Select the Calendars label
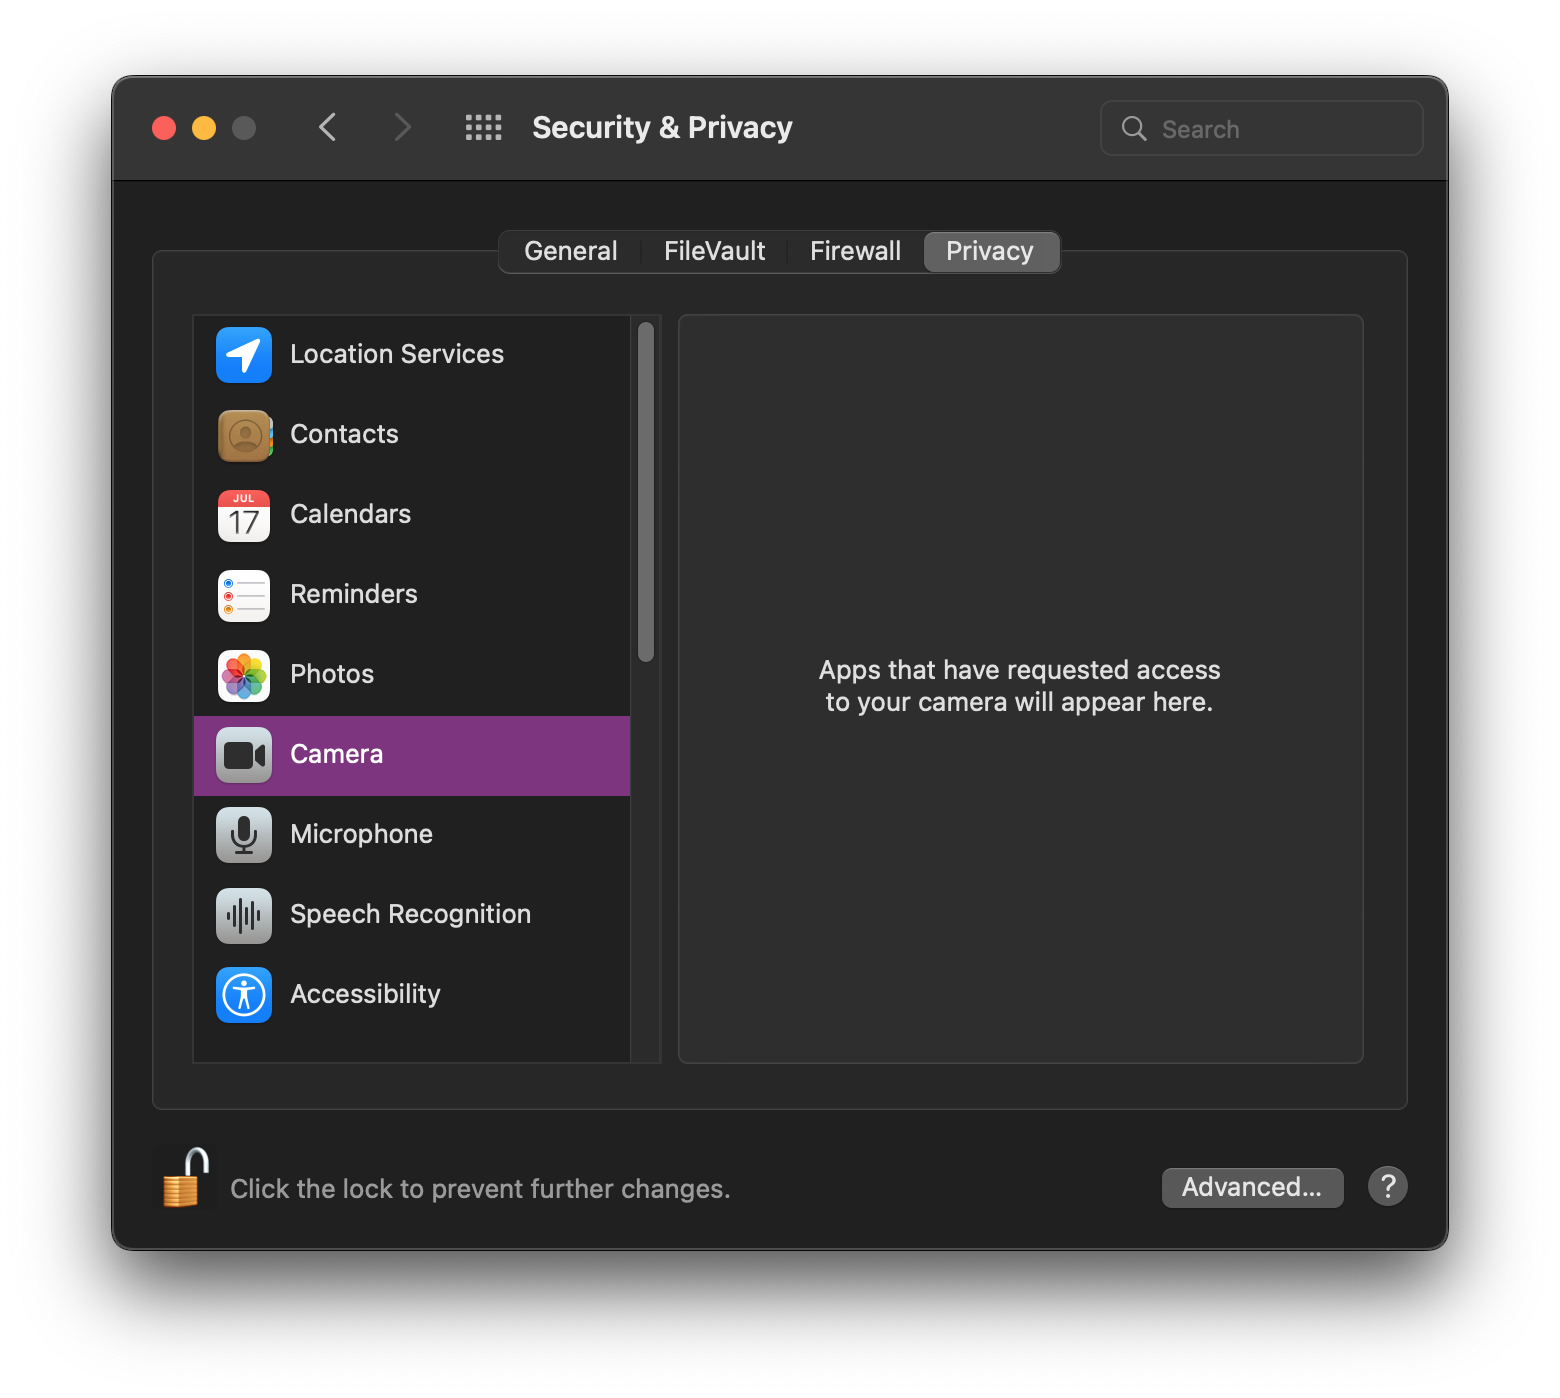Viewport: 1560px width, 1398px height. [x=350, y=514]
